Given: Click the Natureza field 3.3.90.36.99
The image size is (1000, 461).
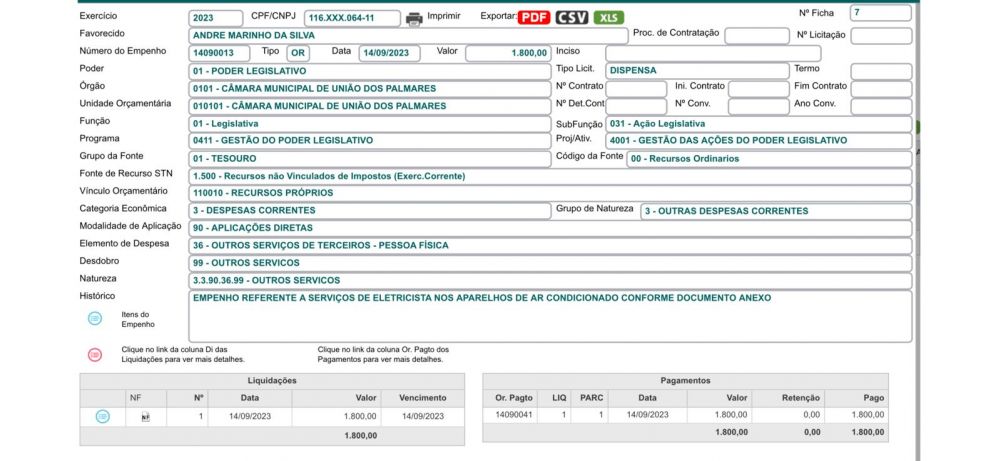Looking at the screenshot, I should click(550, 281).
